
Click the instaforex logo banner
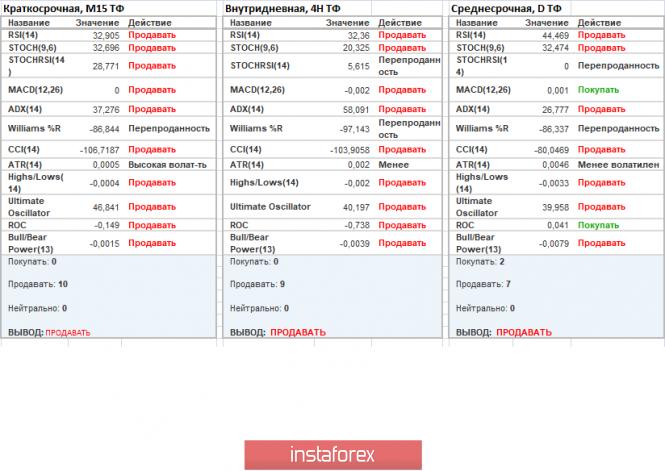pos(333,454)
